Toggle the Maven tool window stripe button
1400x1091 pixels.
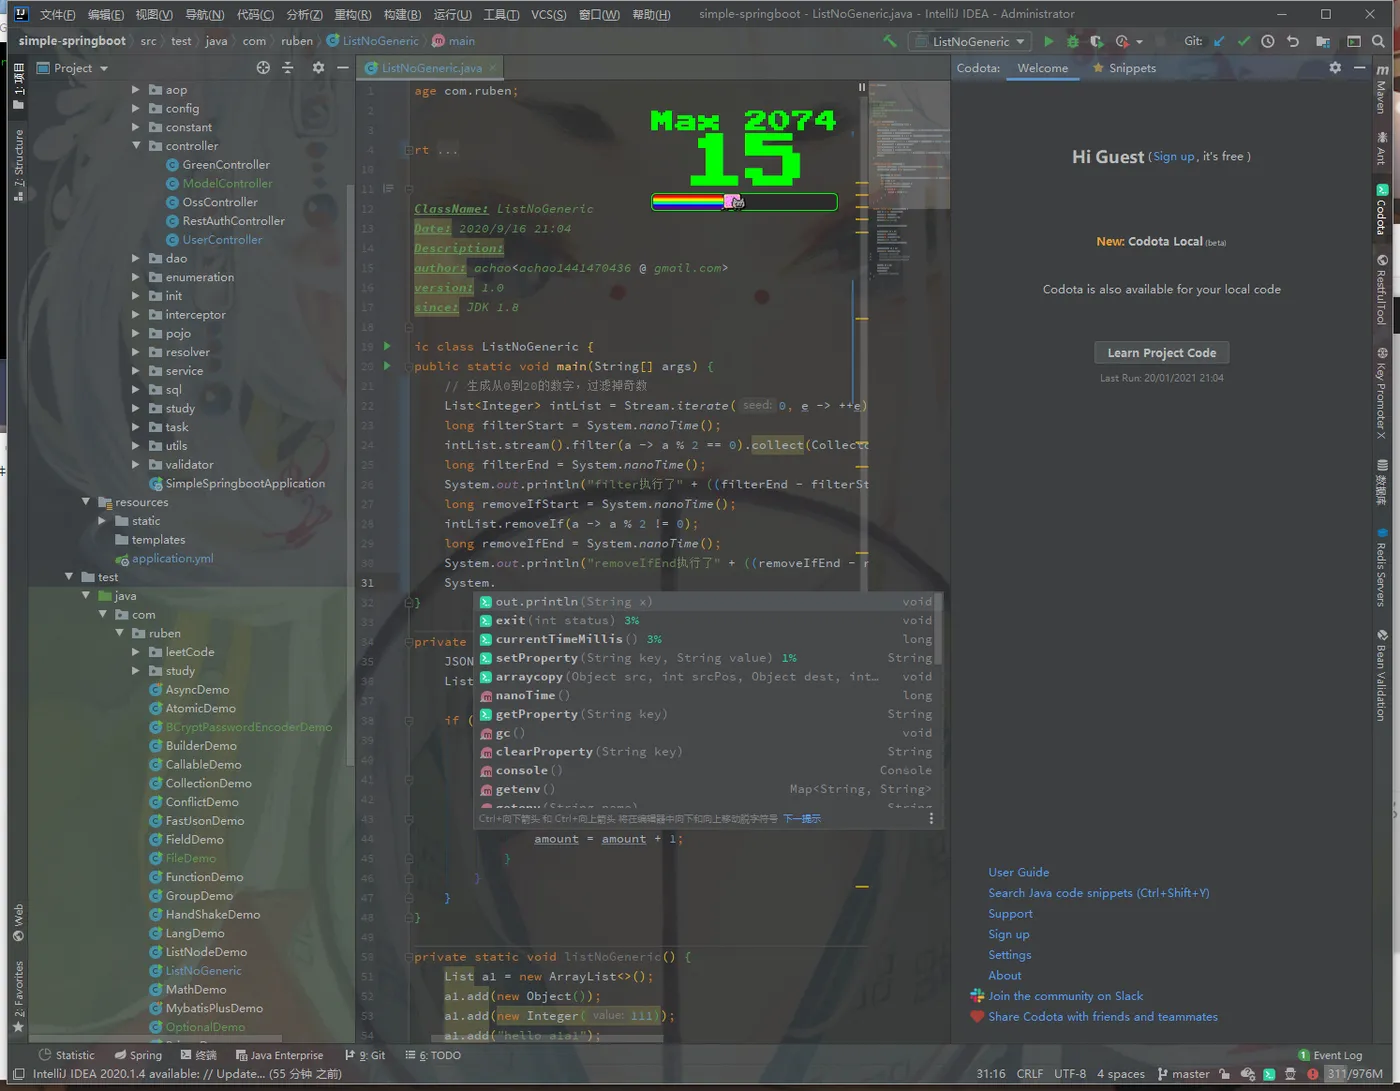[1382, 90]
